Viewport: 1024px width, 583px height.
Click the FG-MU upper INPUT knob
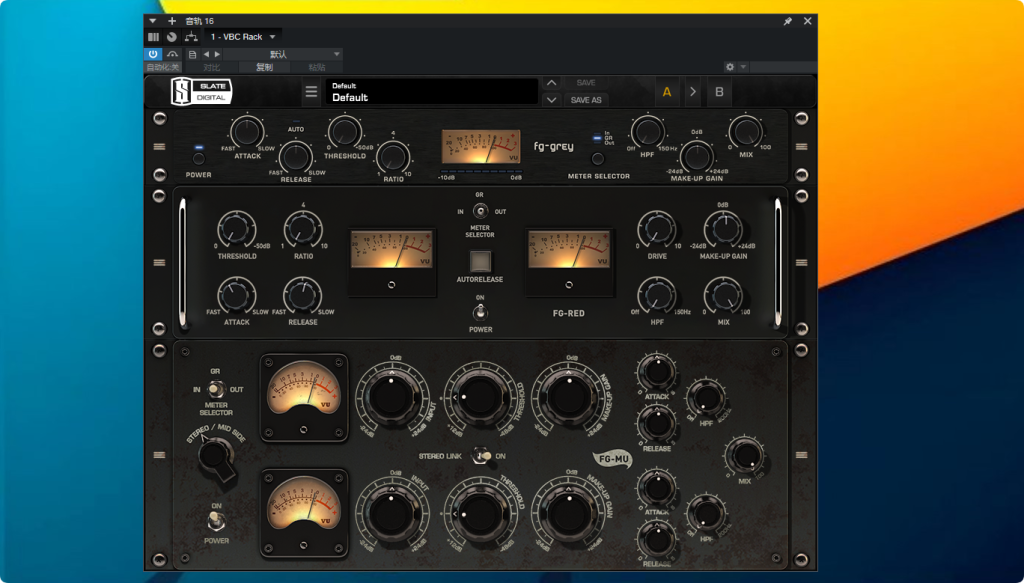(x=391, y=396)
